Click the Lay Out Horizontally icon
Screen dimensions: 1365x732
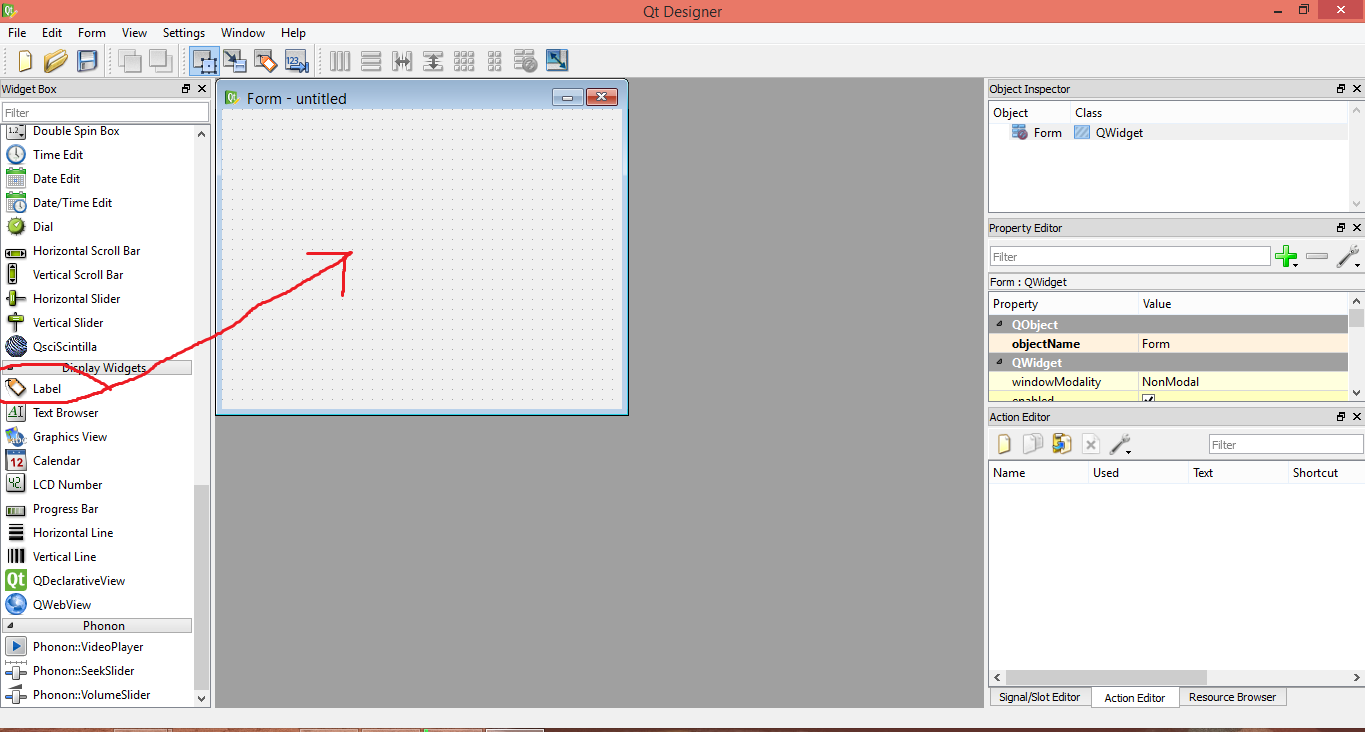tap(340, 61)
